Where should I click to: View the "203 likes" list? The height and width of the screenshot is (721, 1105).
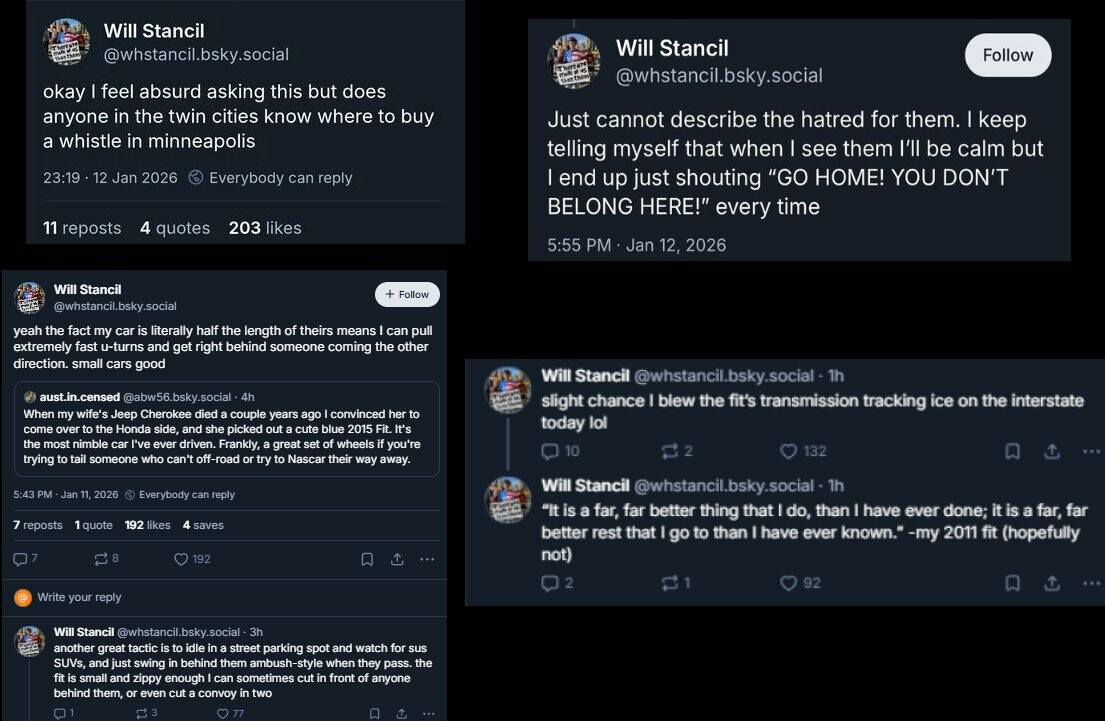click(x=264, y=228)
